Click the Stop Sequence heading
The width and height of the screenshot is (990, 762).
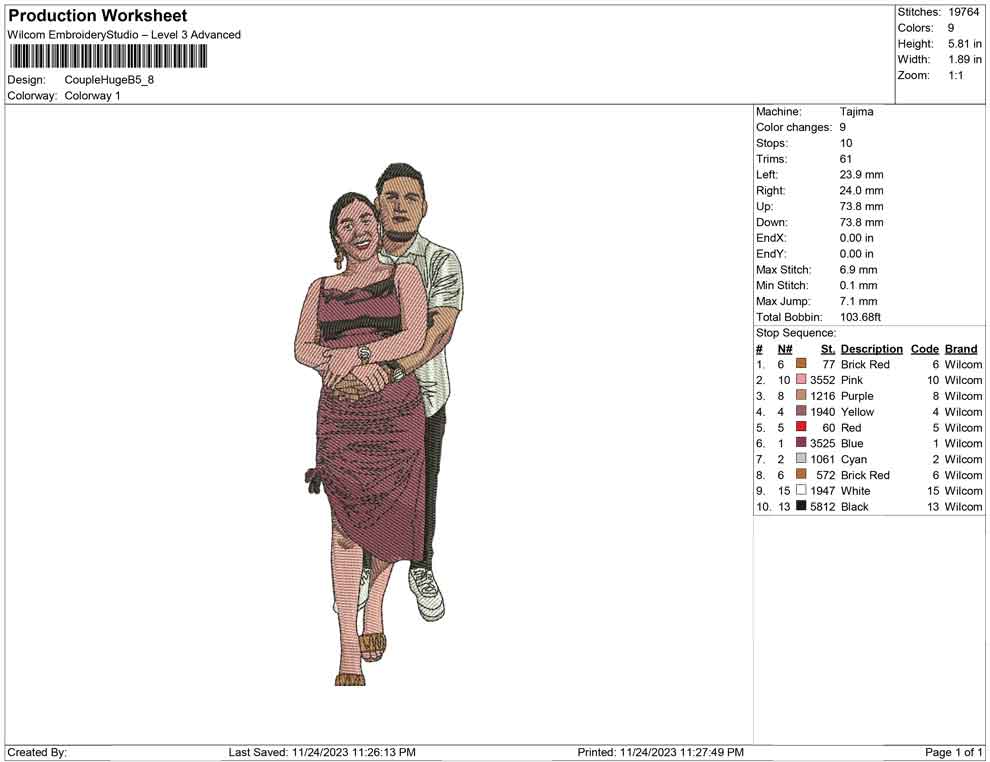point(796,333)
